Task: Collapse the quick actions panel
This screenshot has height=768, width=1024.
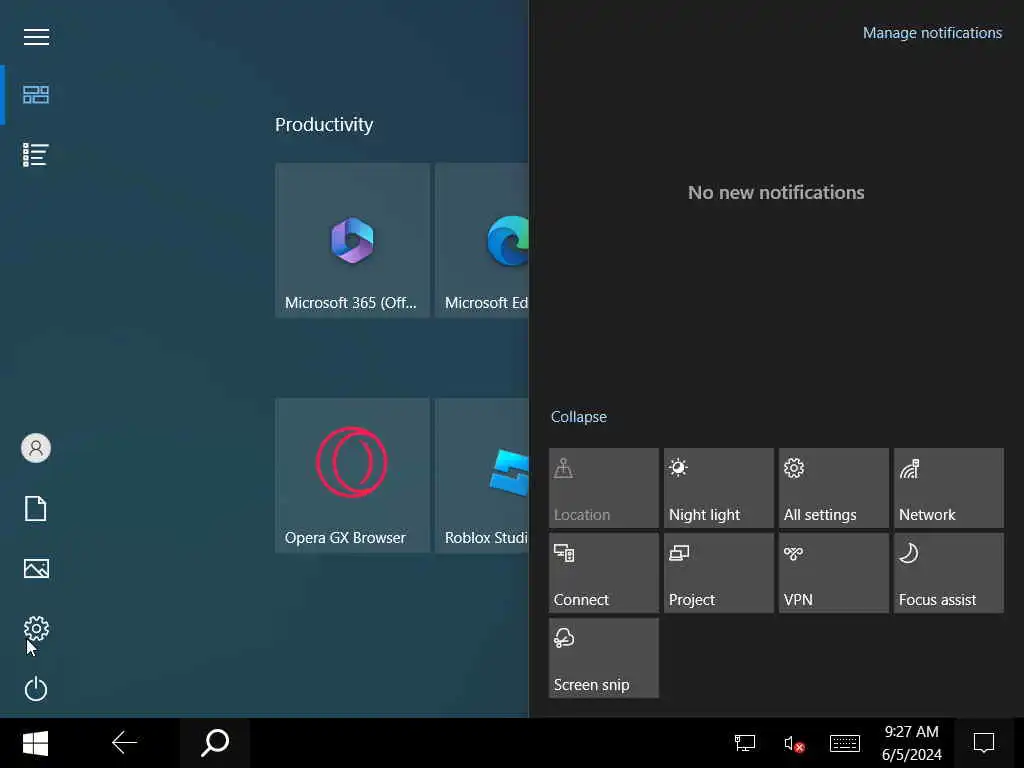Action: pos(579,417)
